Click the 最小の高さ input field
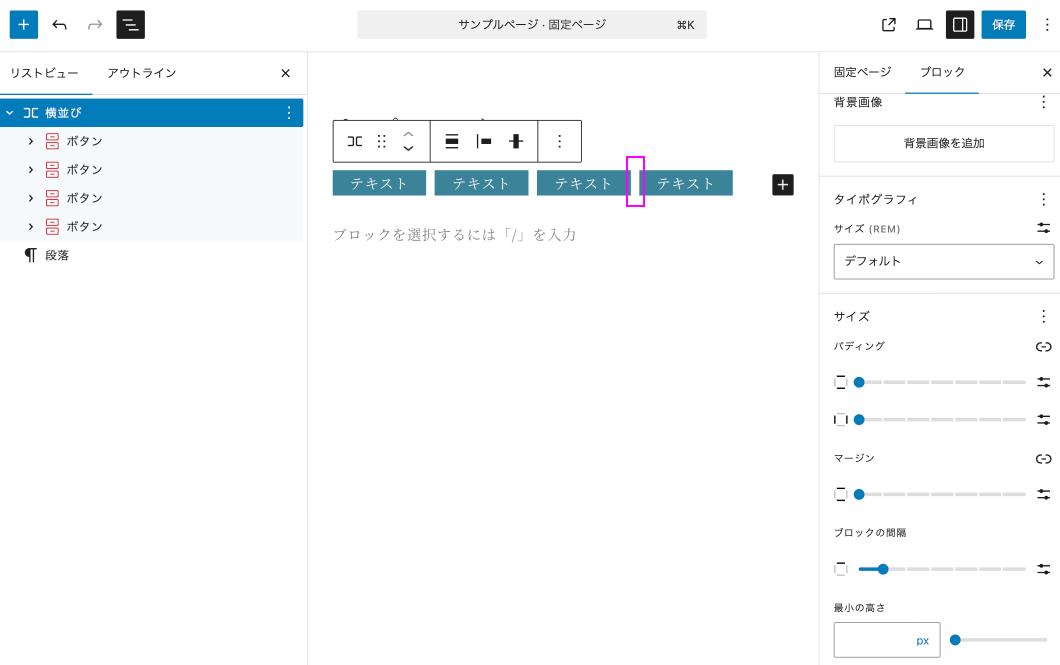Screen dimensions: 1060x665 pos(873,640)
